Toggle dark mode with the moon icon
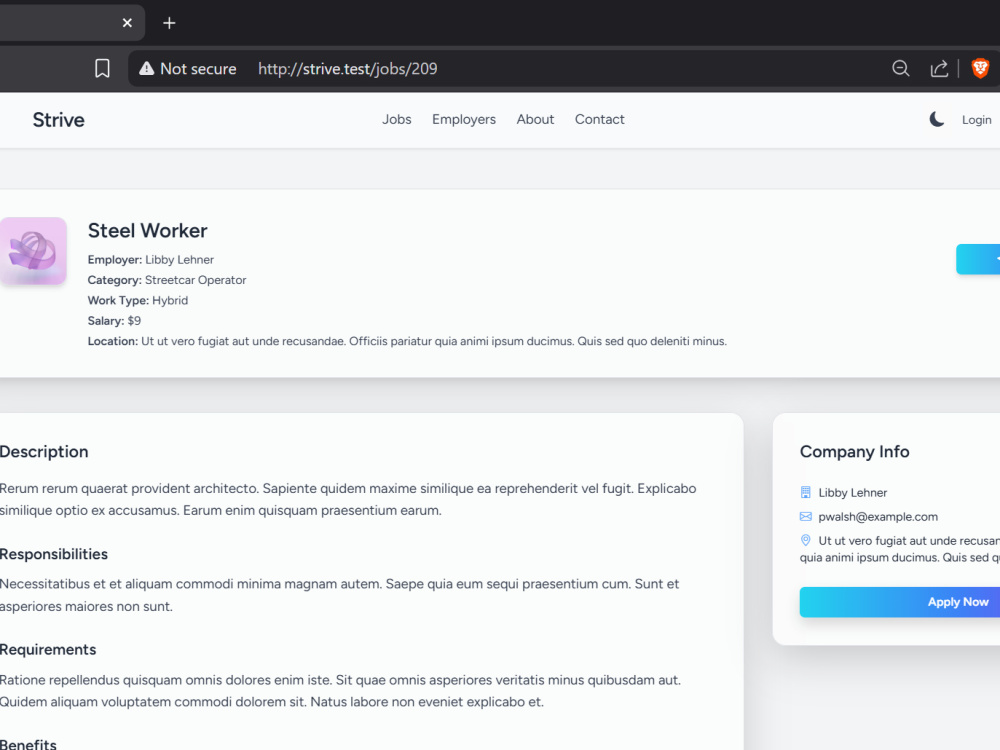1000x750 pixels. (x=936, y=119)
